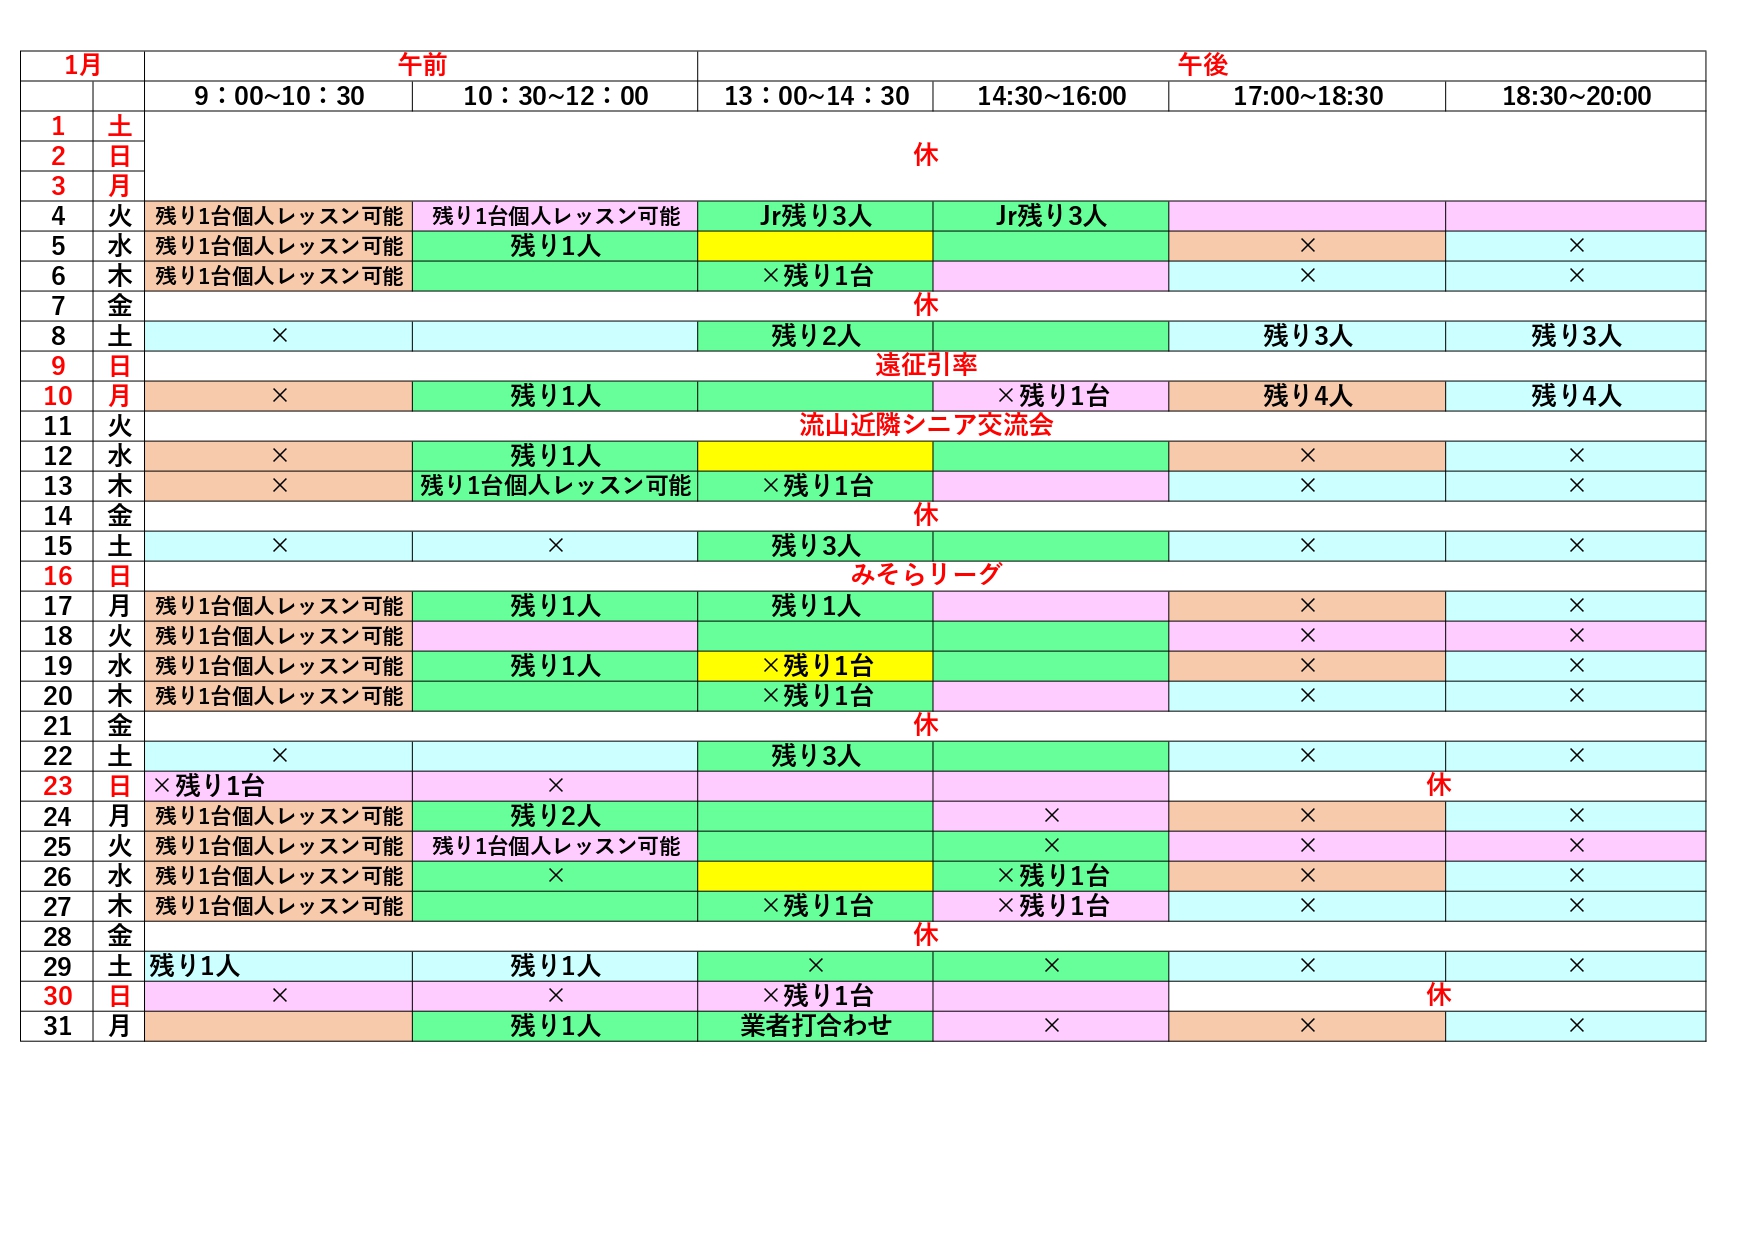Click the '10：30~12：00' time slot header
The height and width of the screenshot is (1240, 1754).
[555, 96]
